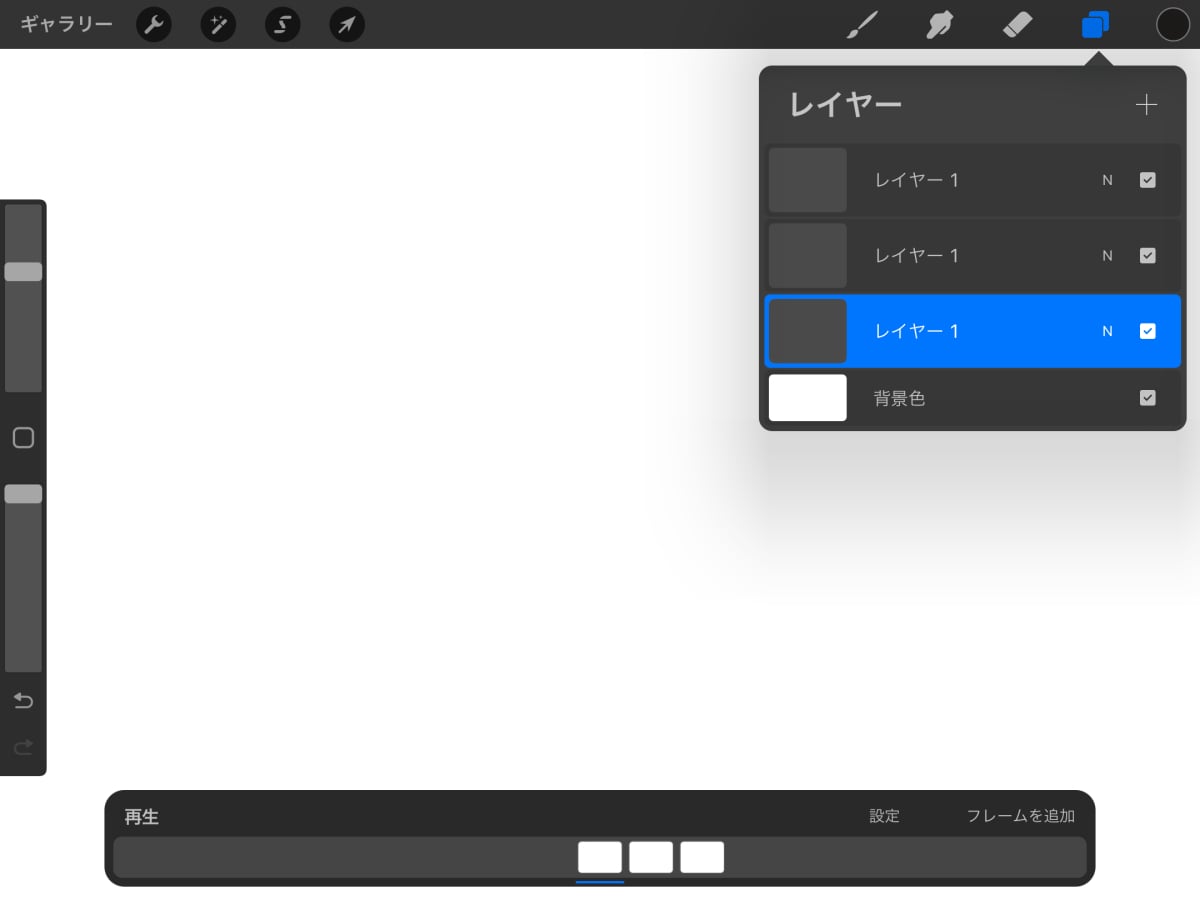Tap the thumbnail of highlighted blue layer
This screenshot has width=1200, height=900.
[807, 331]
